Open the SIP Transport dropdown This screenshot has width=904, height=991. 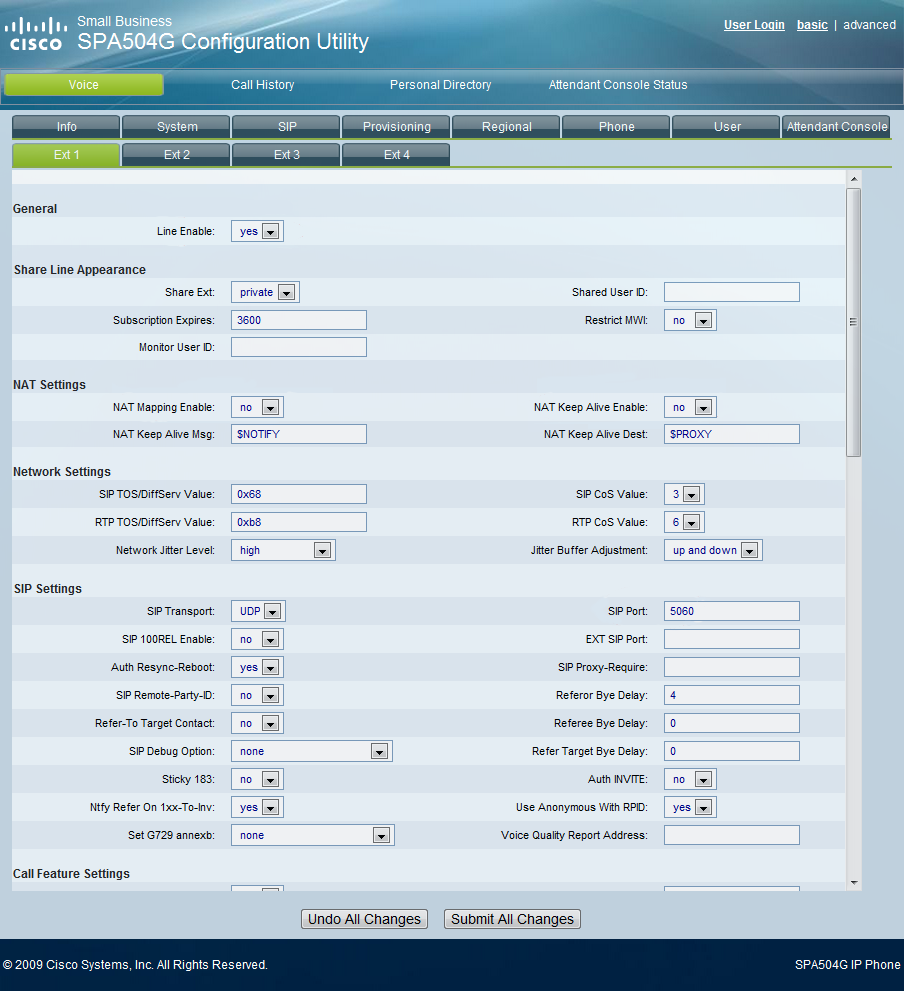pyautogui.click(x=257, y=612)
